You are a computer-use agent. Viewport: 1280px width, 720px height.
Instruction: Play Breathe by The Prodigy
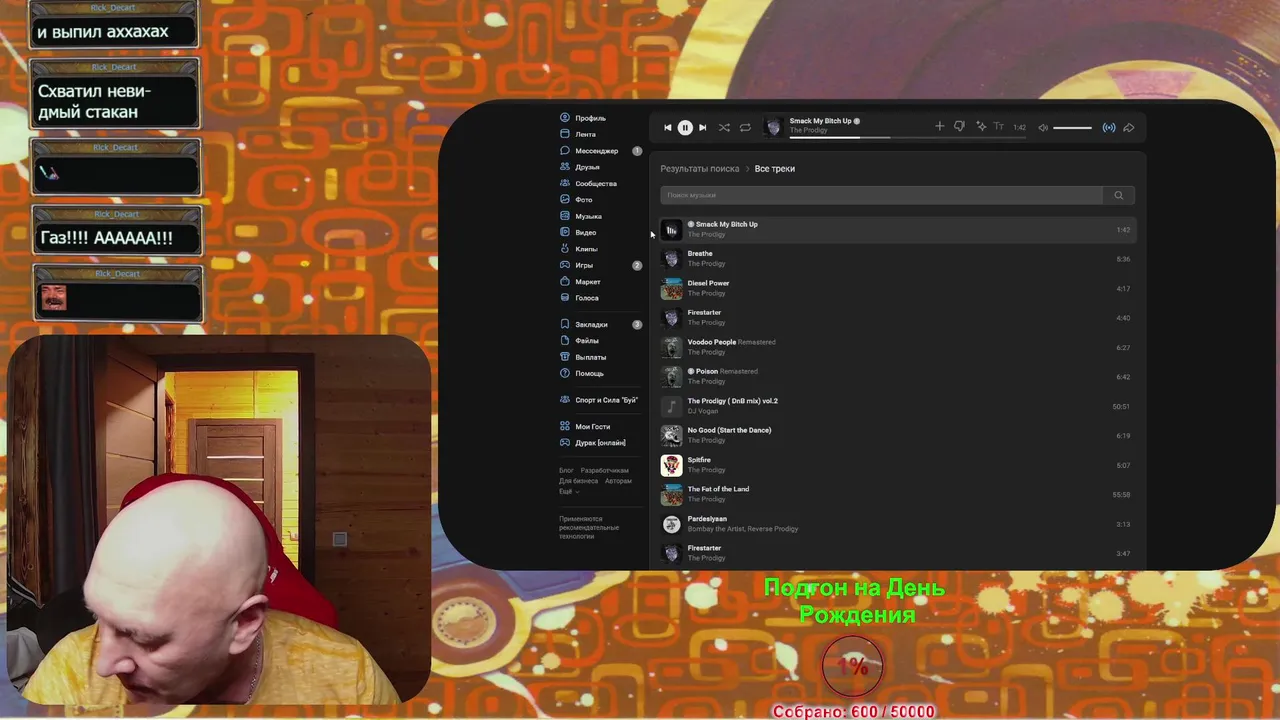(x=897, y=259)
